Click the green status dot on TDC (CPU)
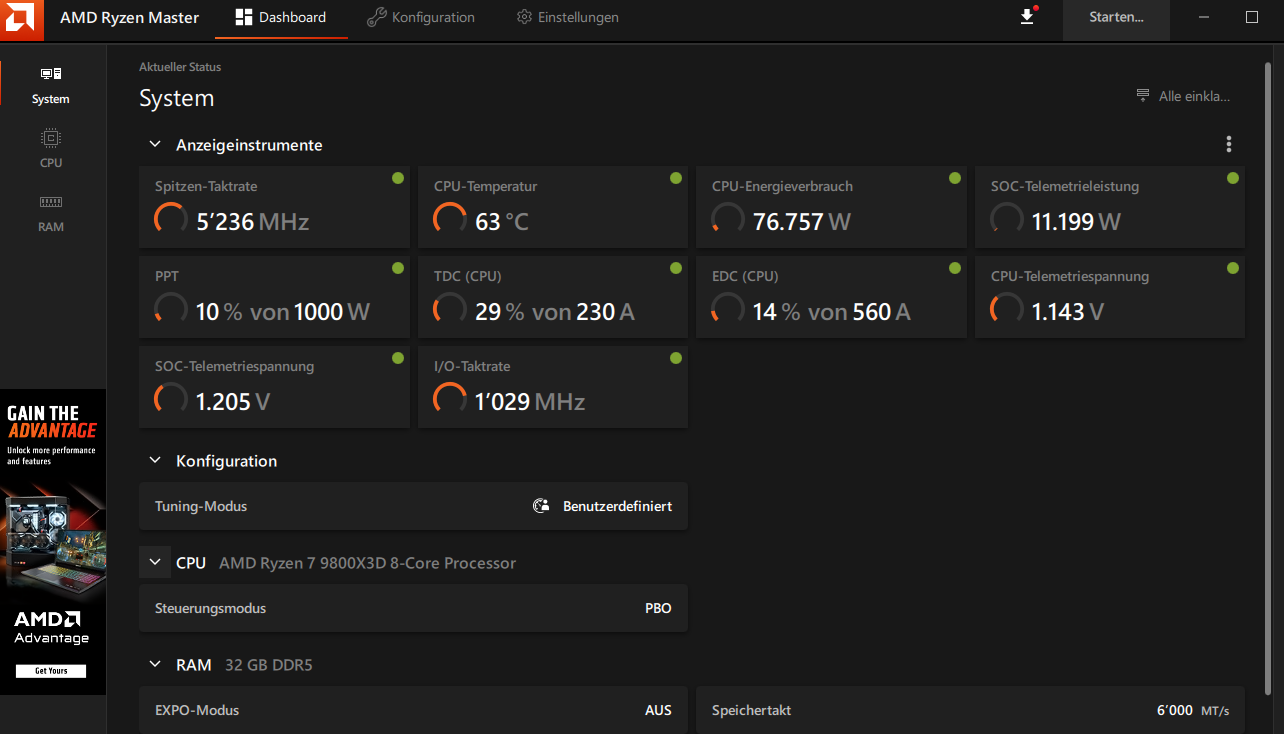The height and width of the screenshot is (734, 1284). tap(676, 268)
